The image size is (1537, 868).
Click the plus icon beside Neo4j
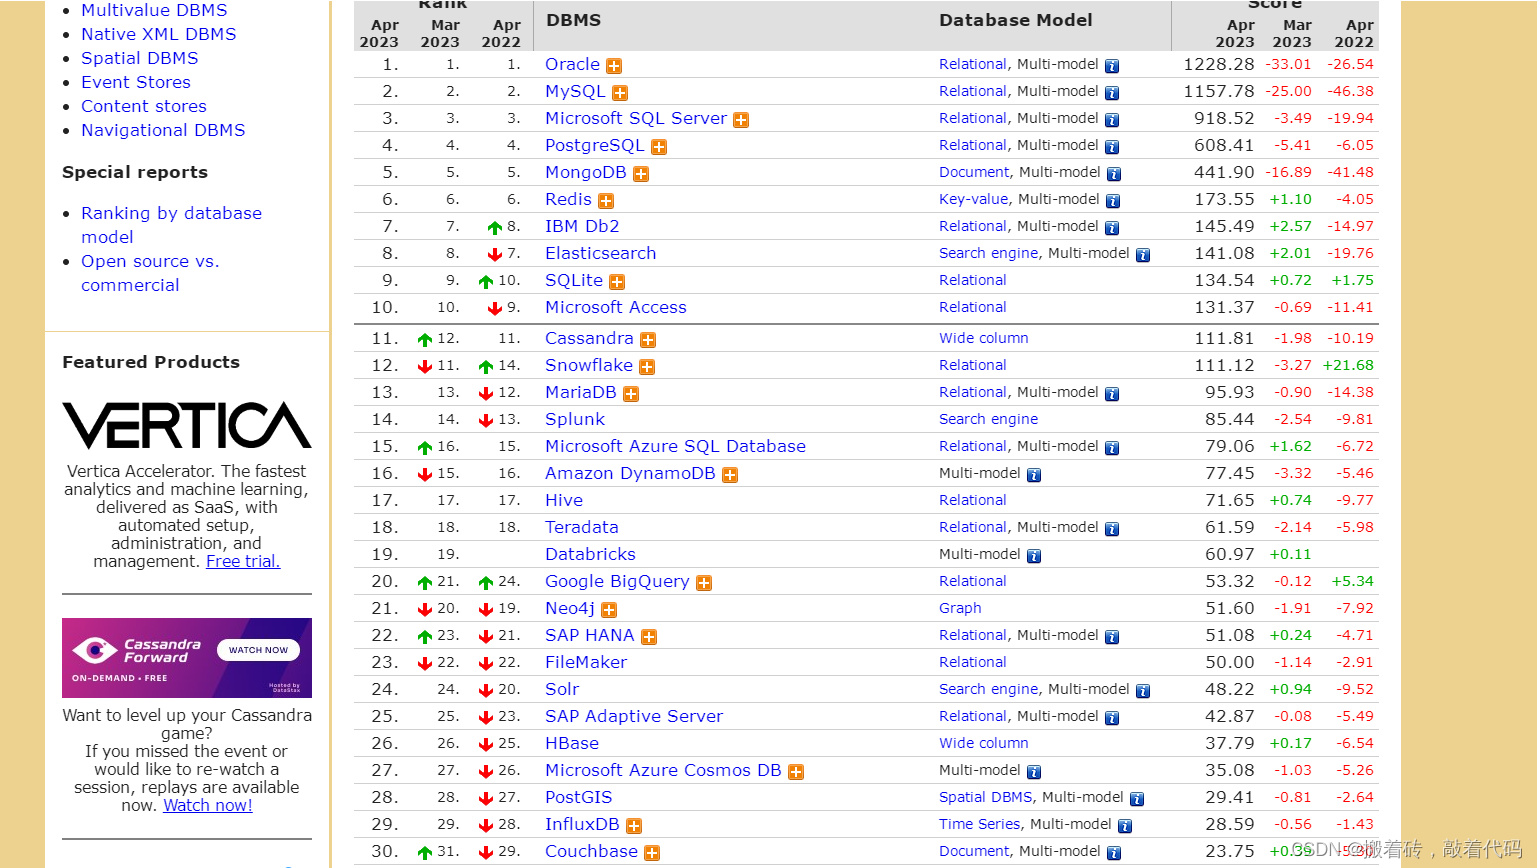pyautogui.click(x=609, y=610)
